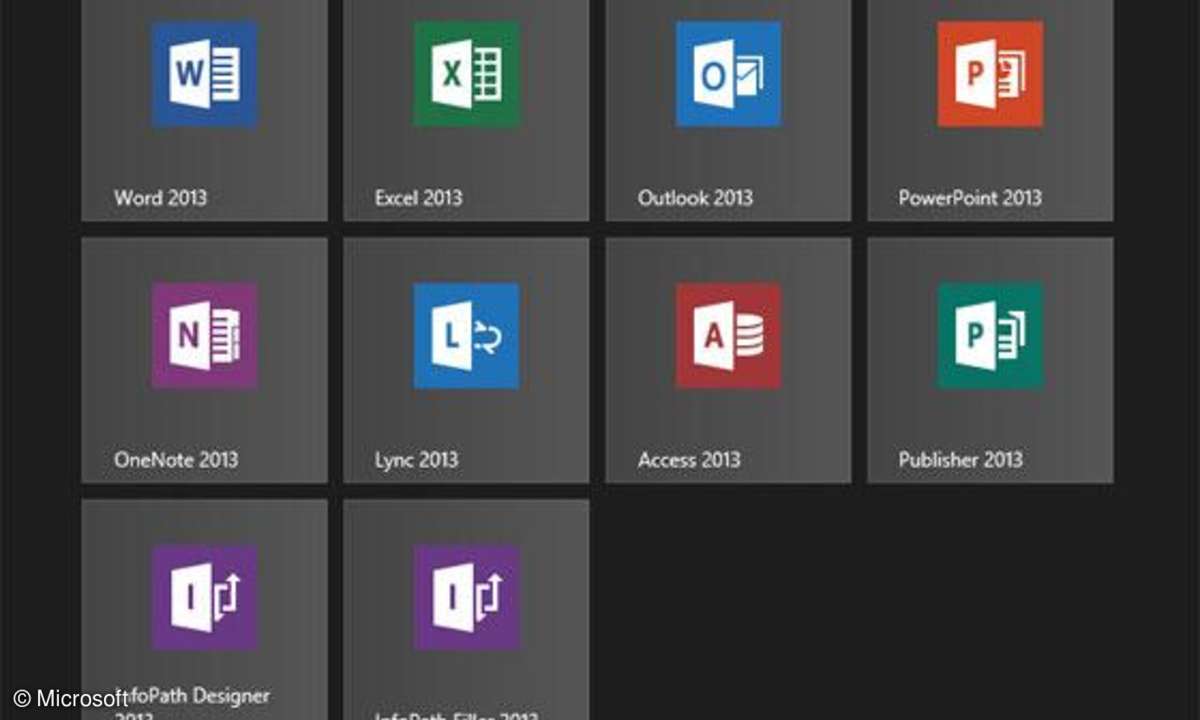1200x720 pixels.
Task: Open the blue Word 2013 icon
Action: pos(204,74)
